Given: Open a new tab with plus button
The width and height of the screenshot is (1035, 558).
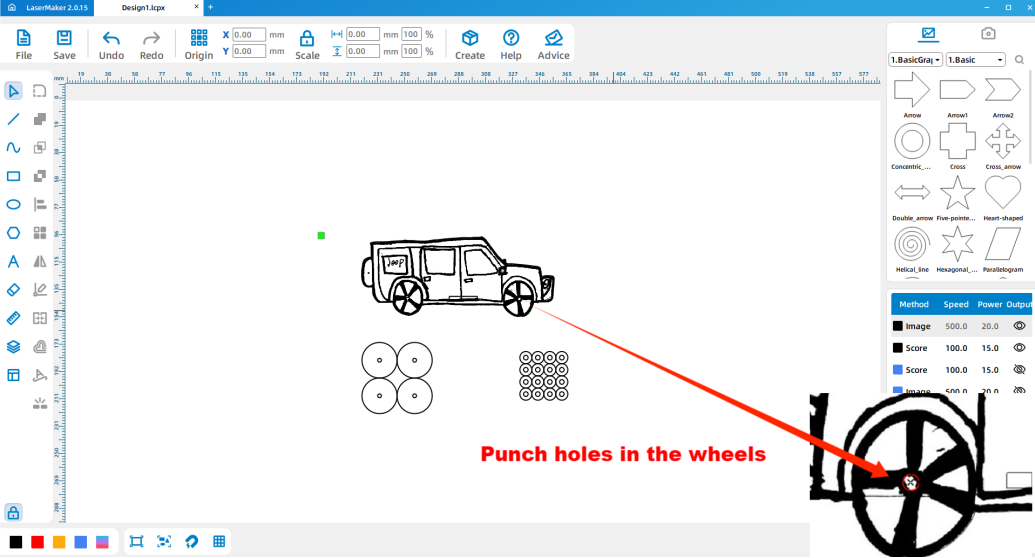Looking at the screenshot, I should point(211,7).
